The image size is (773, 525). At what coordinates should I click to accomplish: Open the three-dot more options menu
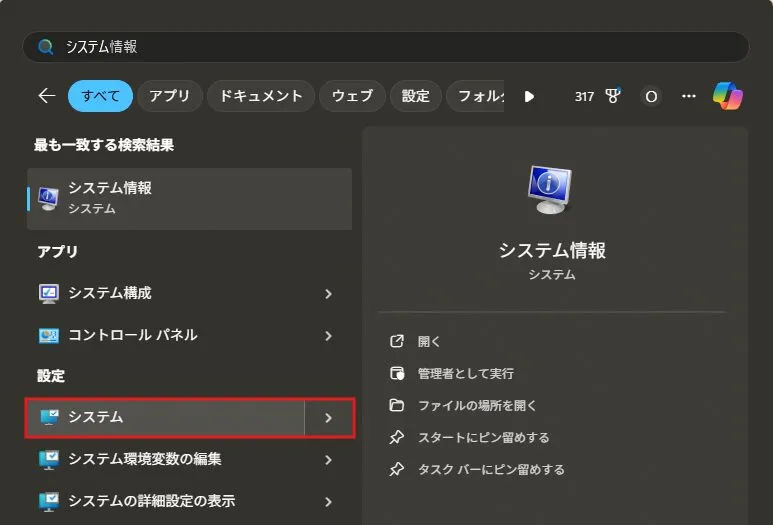[x=688, y=96]
